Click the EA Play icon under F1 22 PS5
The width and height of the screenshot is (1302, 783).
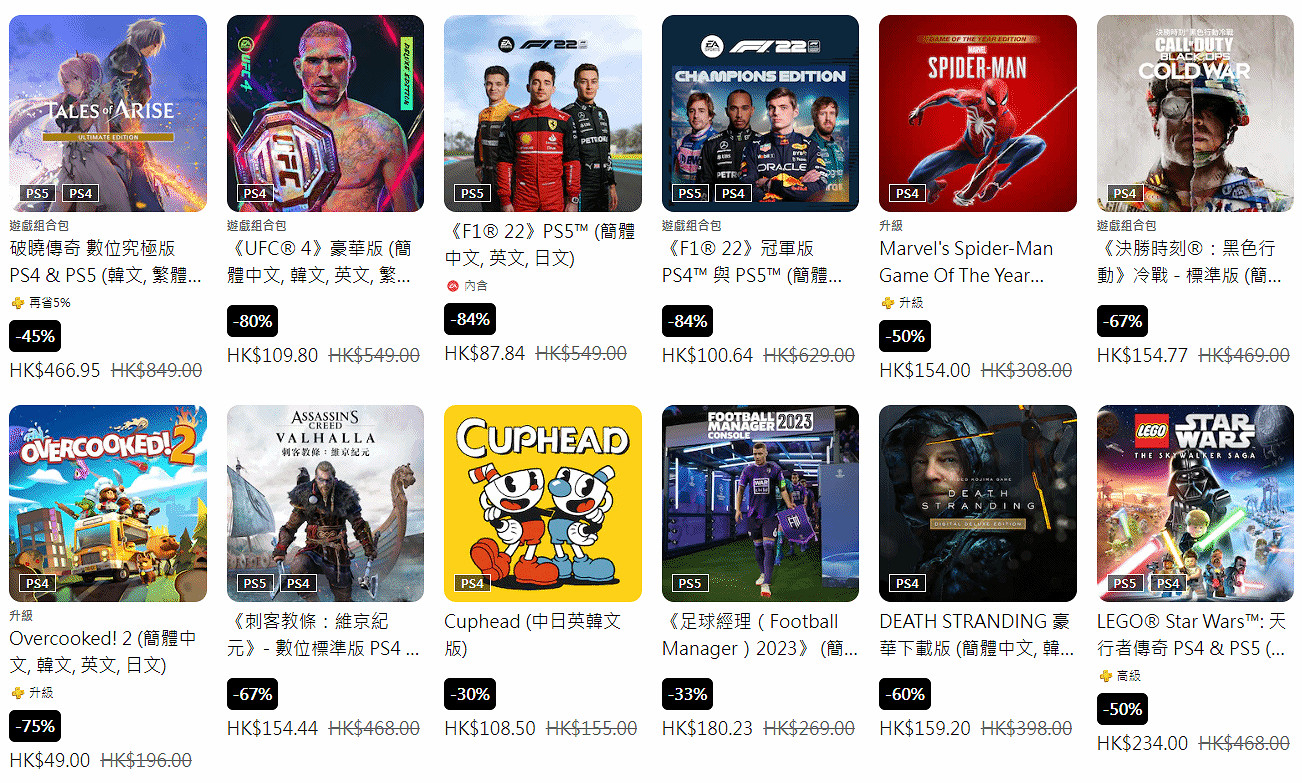pos(452,286)
